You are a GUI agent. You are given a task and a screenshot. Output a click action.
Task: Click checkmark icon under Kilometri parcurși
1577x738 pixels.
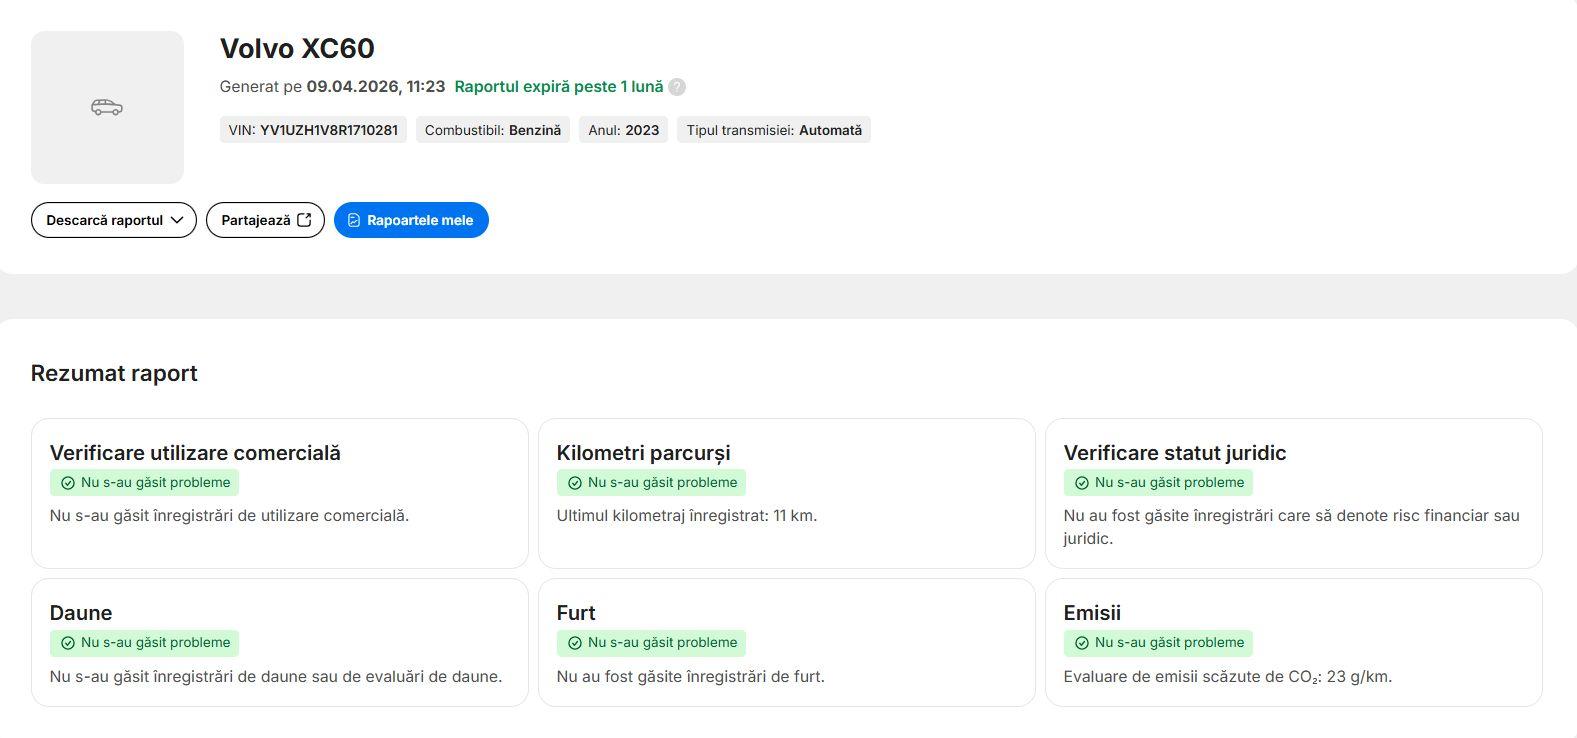[575, 483]
